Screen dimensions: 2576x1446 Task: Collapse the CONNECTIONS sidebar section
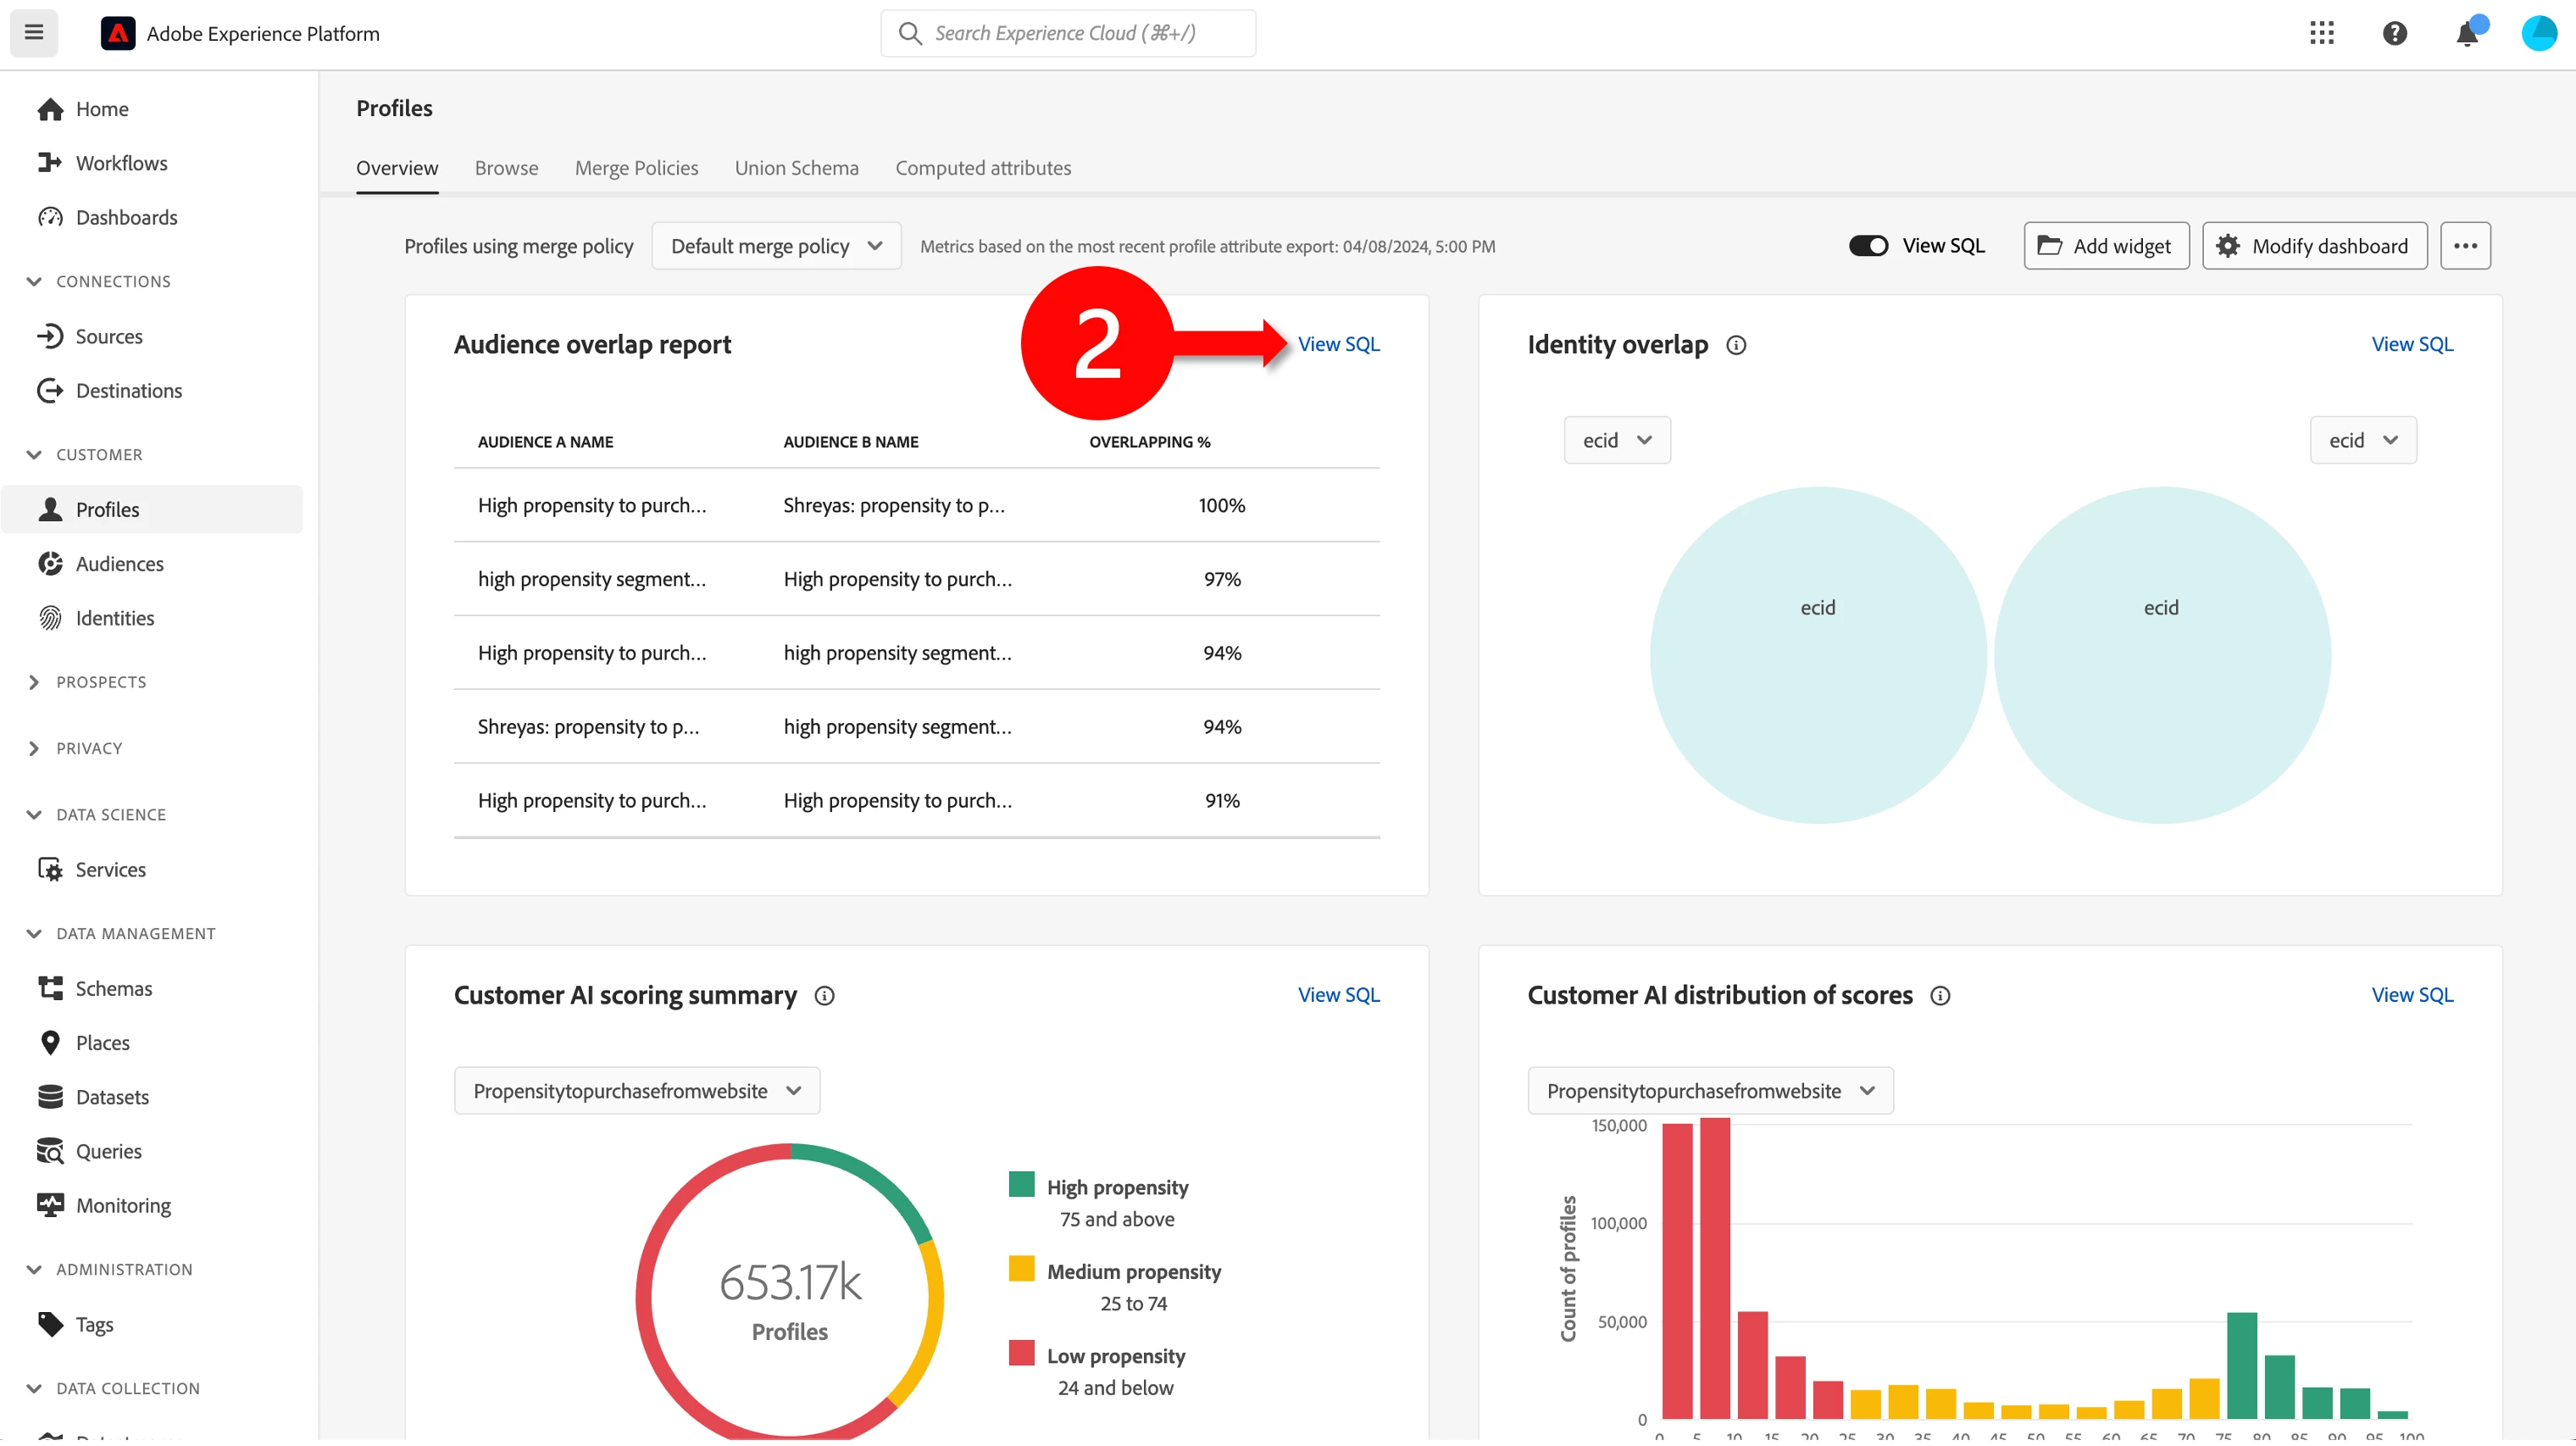coord(34,282)
